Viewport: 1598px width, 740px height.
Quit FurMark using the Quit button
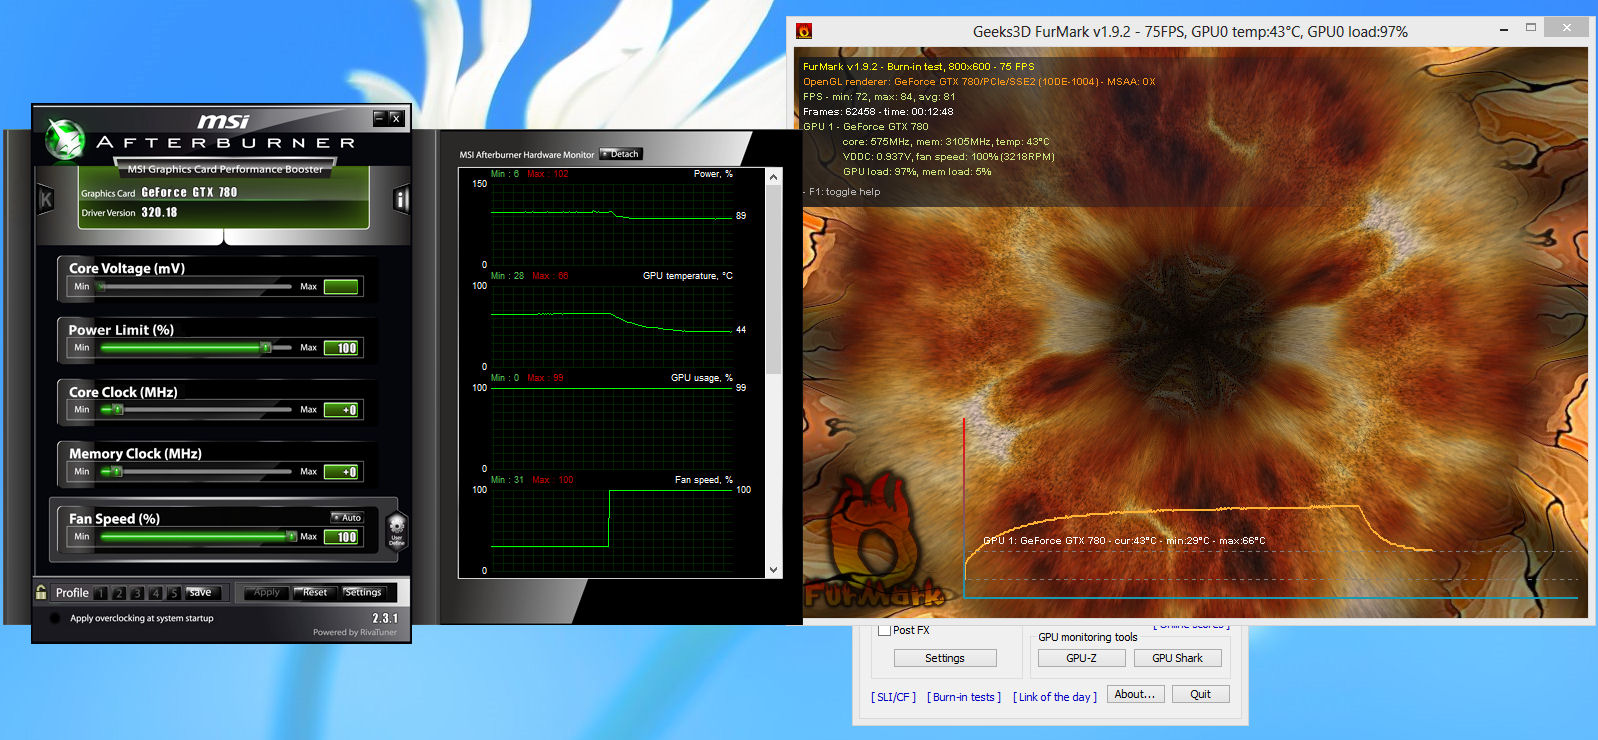[x=1200, y=694]
